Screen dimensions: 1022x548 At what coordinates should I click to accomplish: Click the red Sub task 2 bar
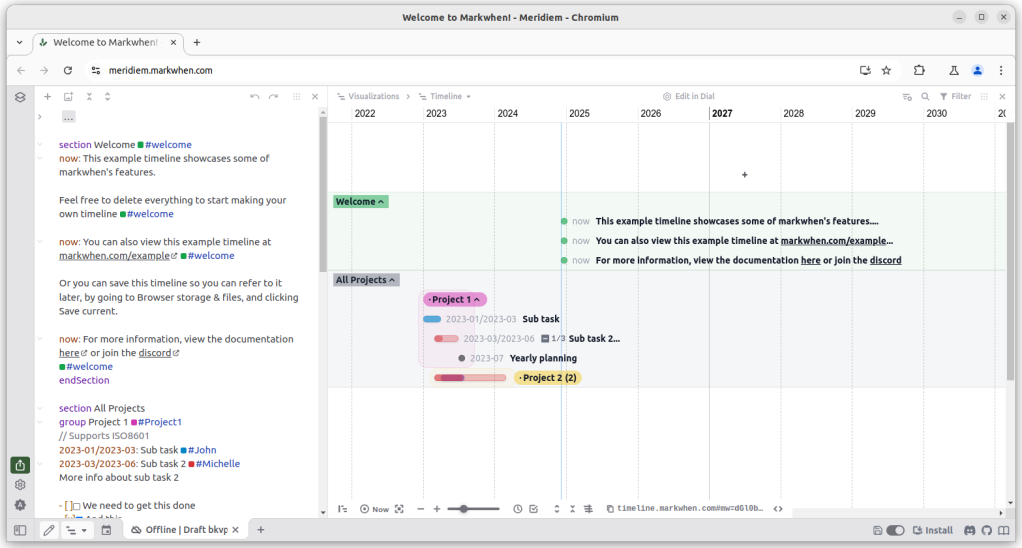click(x=446, y=339)
